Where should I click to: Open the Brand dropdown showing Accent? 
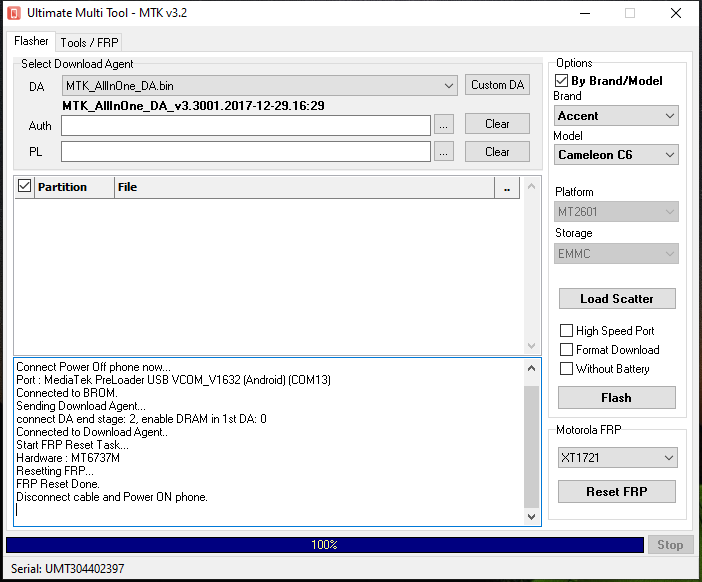tap(616, 116)
